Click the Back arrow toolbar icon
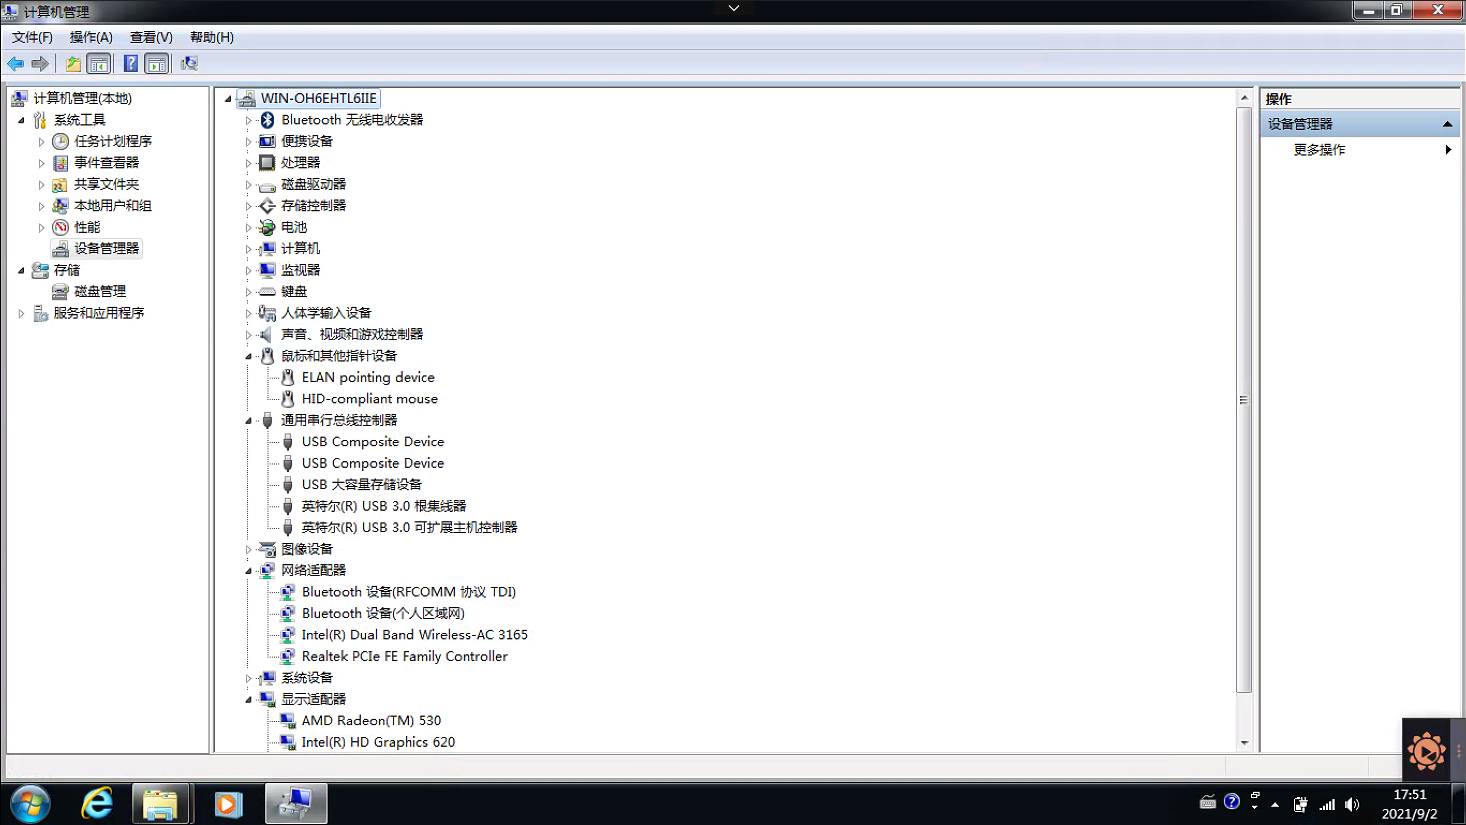 (16, 64)
